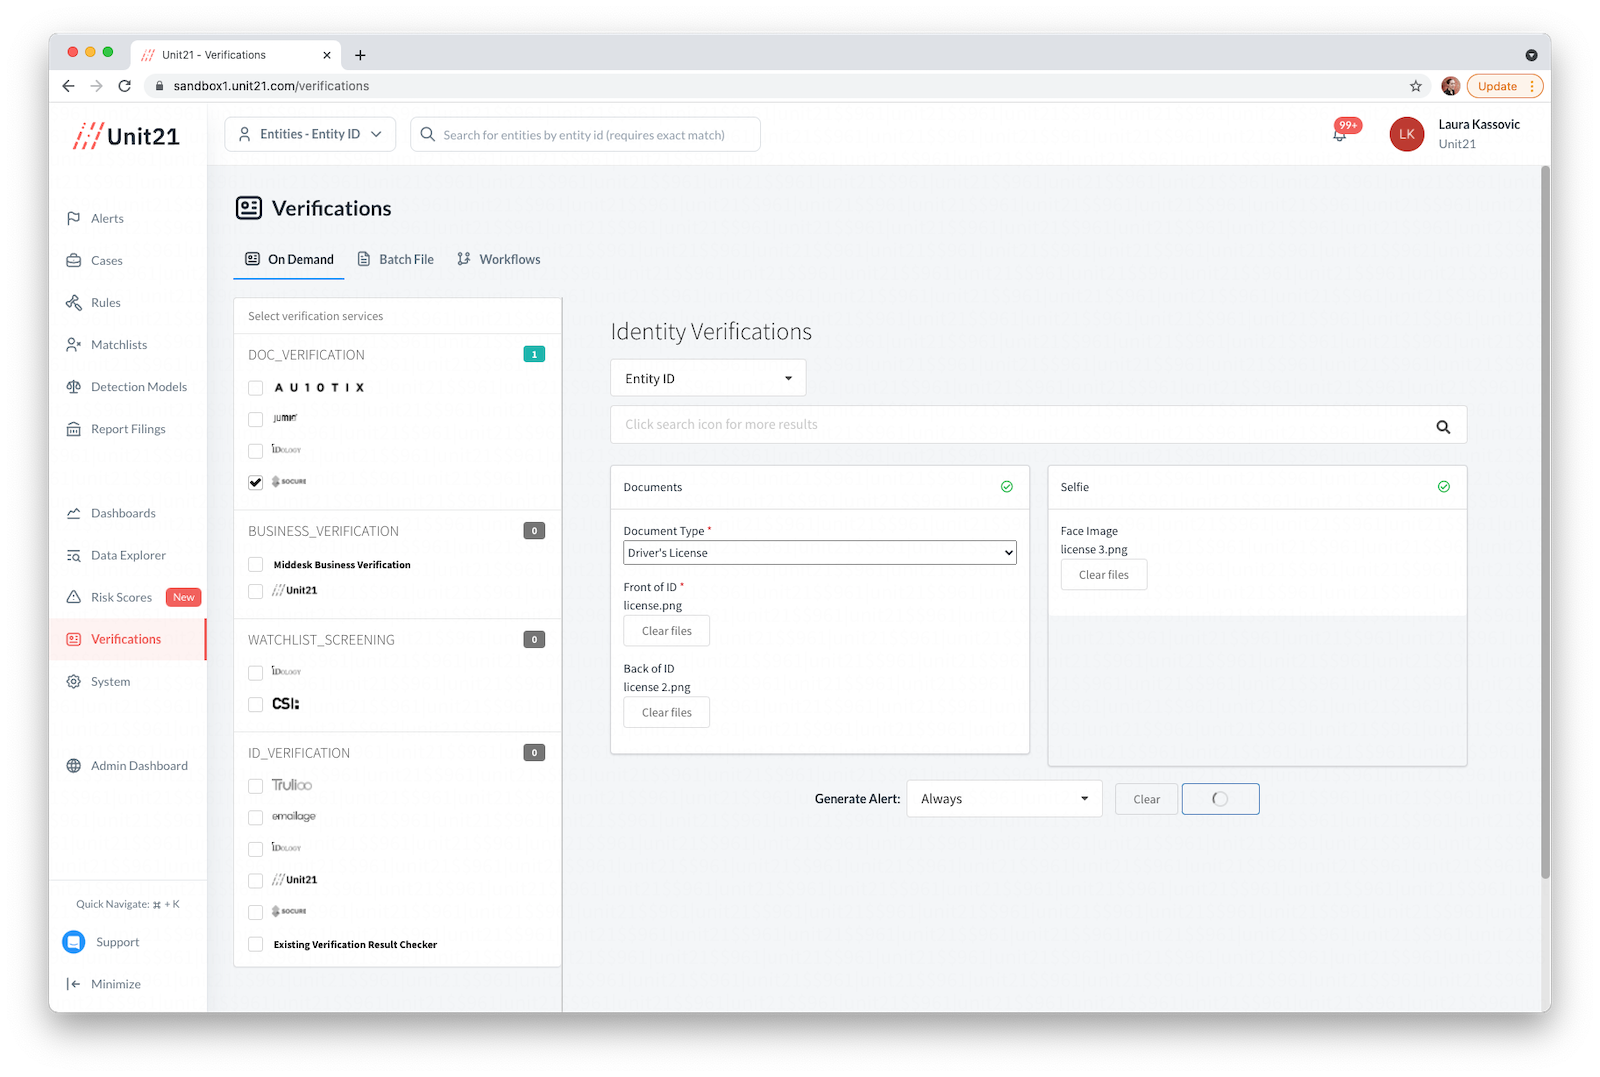Switch to Batch File tab
This screenshot has height=1077, width=1600.
396,259
